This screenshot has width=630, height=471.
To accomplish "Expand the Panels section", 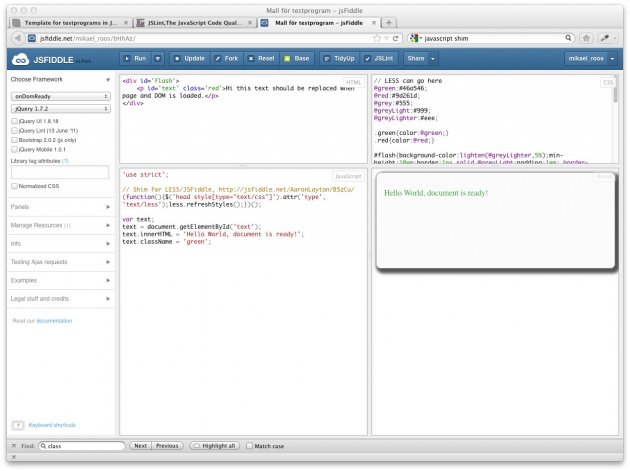I will pyautogui.click(x=61, y=207).
